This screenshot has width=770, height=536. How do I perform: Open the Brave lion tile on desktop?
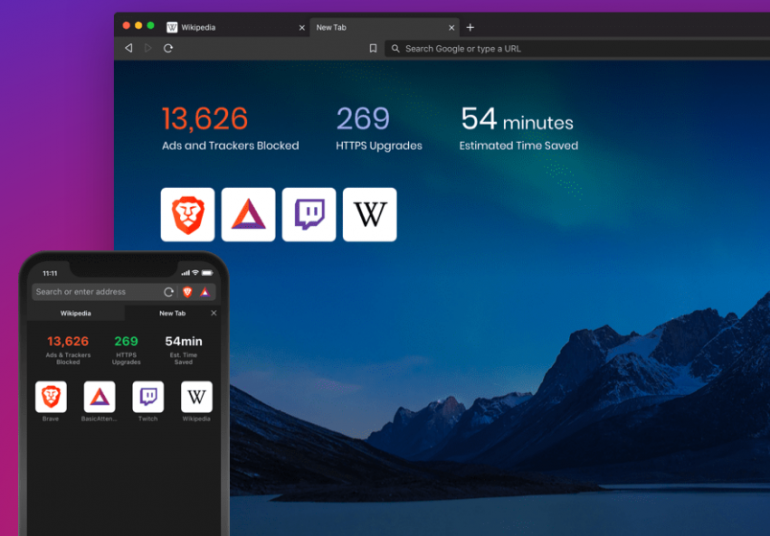188,215
